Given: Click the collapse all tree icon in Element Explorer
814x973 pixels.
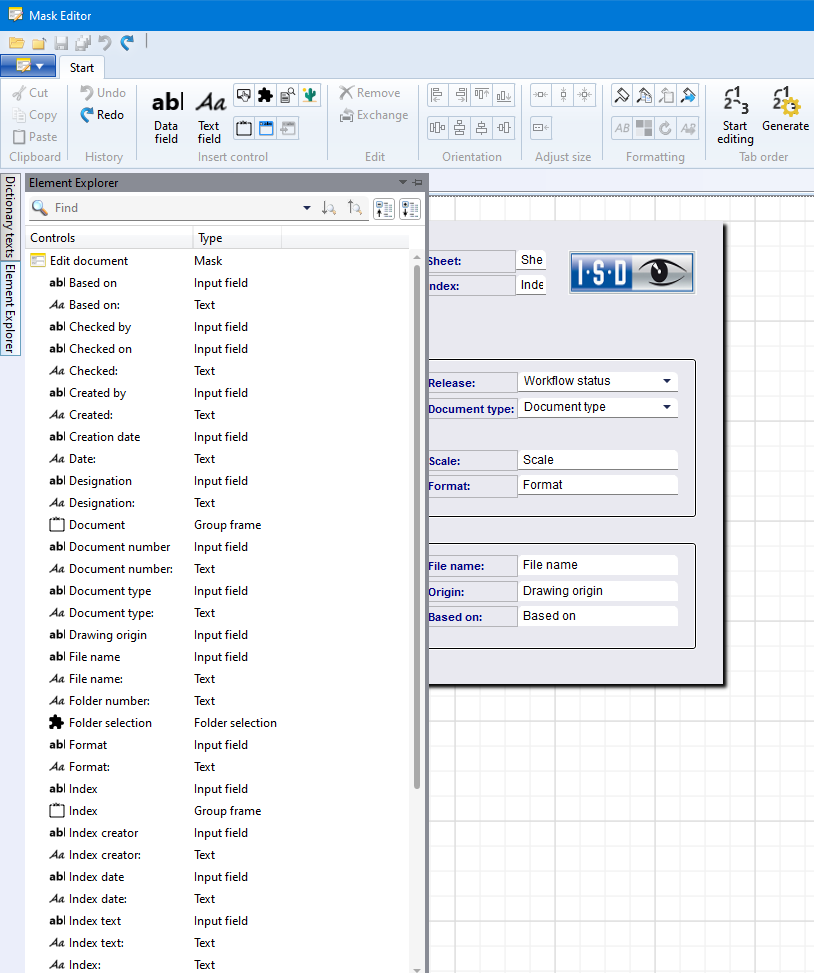Looking at the screenshot, I should pyautogui.click(x=383, y=208).
